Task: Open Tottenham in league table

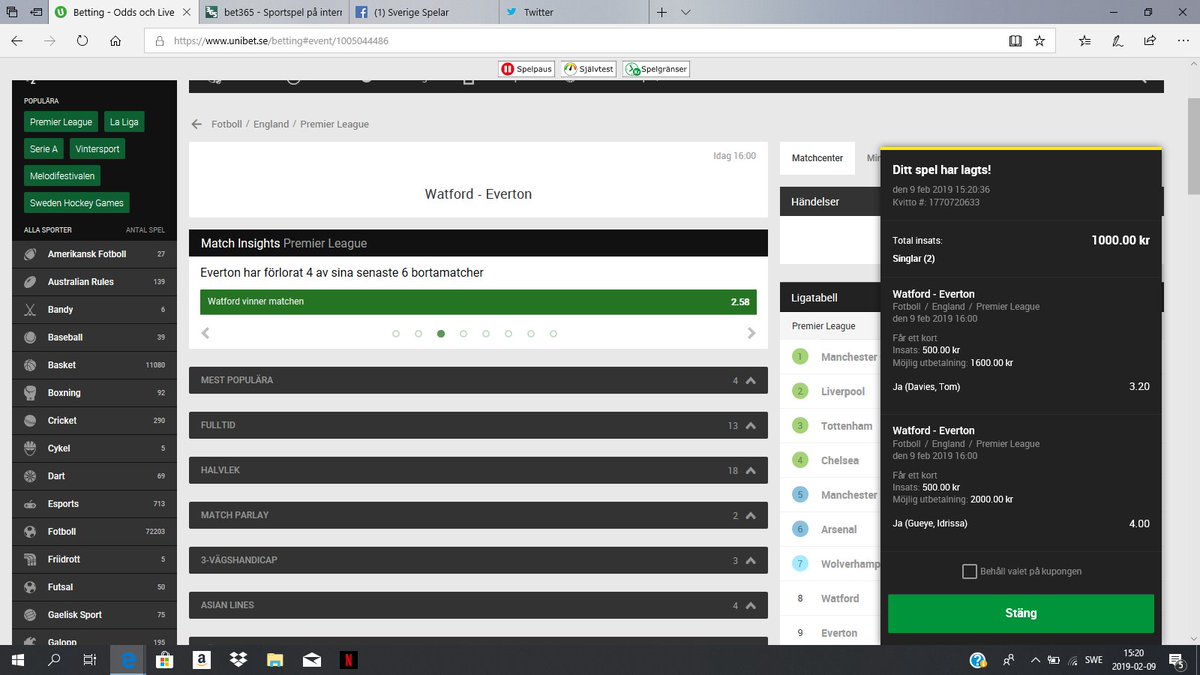Action: (846, 426)
